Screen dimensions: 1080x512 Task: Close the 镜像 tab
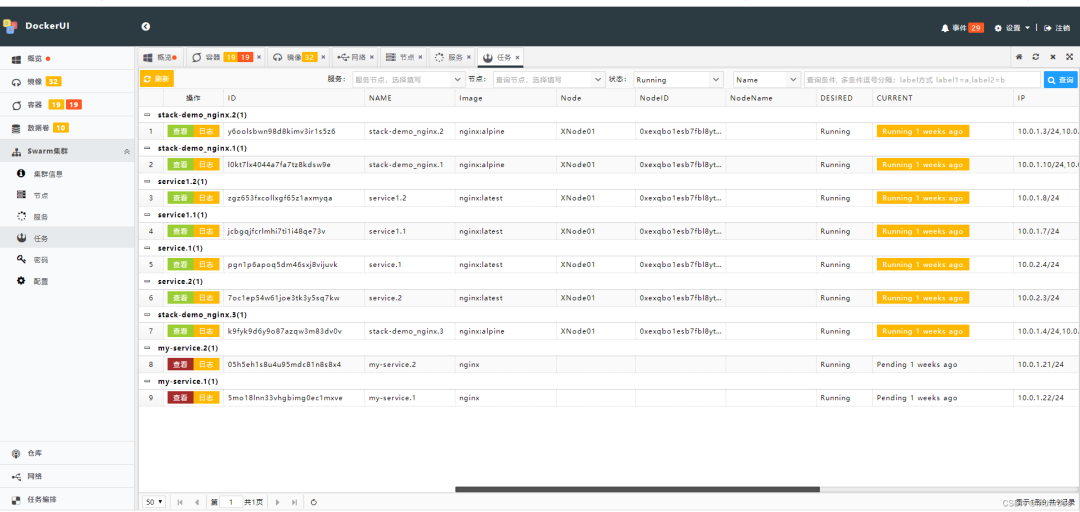tap(326, 57)
